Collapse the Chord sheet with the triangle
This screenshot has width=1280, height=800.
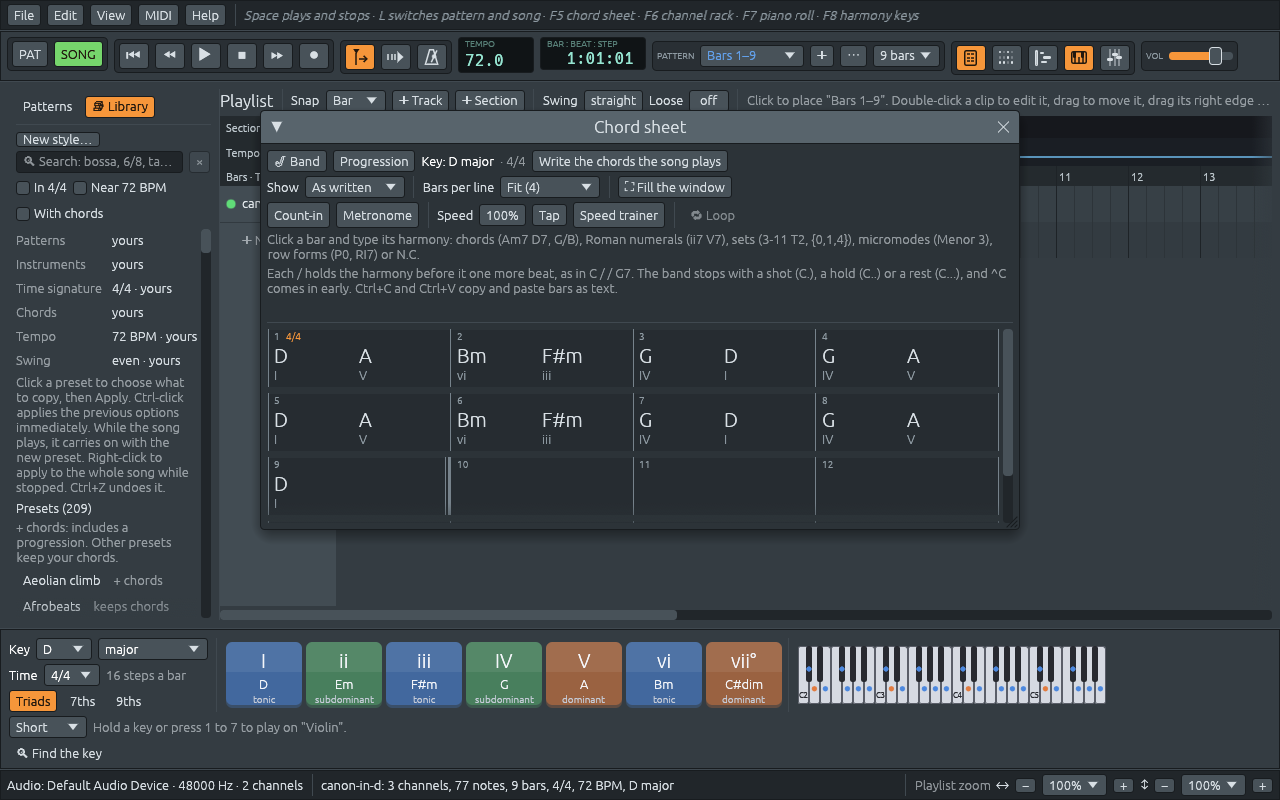pos(277,127)
